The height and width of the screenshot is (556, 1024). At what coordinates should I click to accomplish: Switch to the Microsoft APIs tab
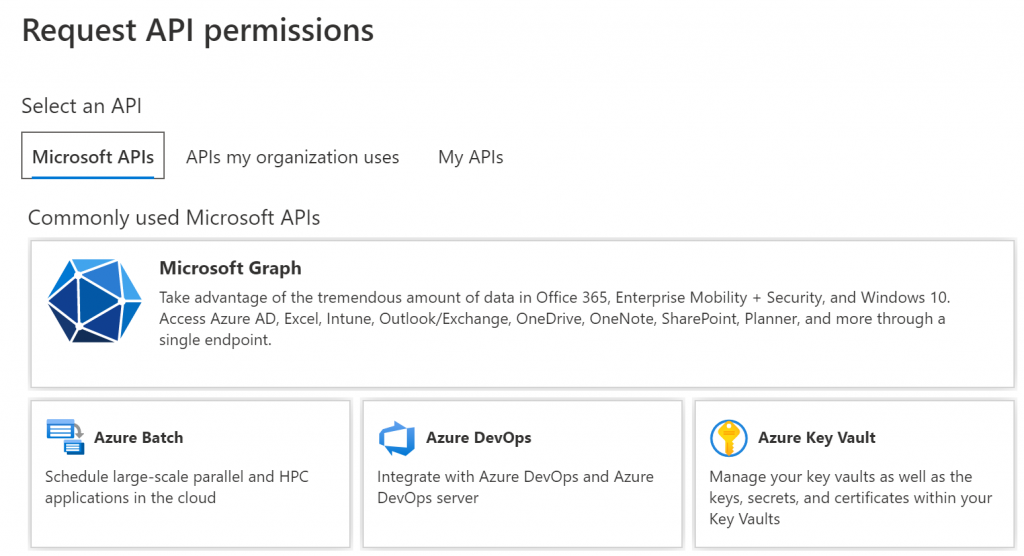[x=93, y=157]
